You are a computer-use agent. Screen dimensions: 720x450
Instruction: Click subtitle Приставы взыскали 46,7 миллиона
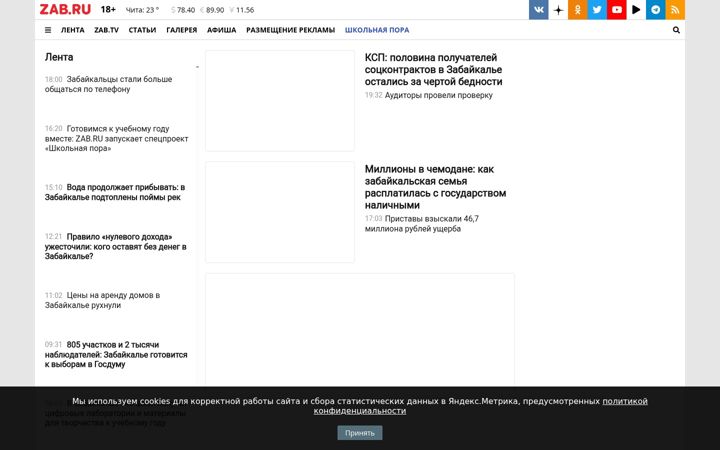tap(422, 224)
